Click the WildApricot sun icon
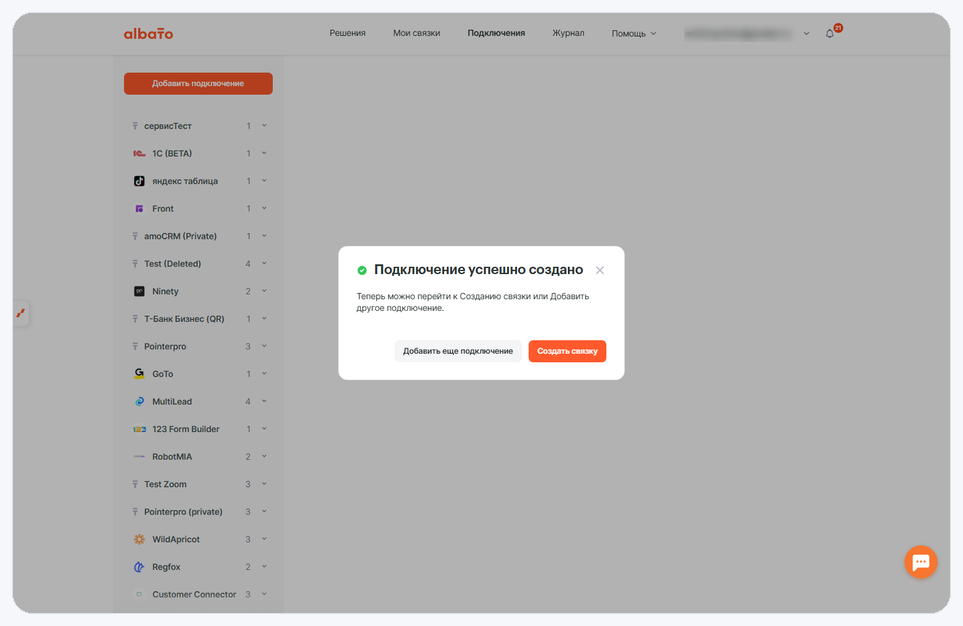 pos(139,539)
